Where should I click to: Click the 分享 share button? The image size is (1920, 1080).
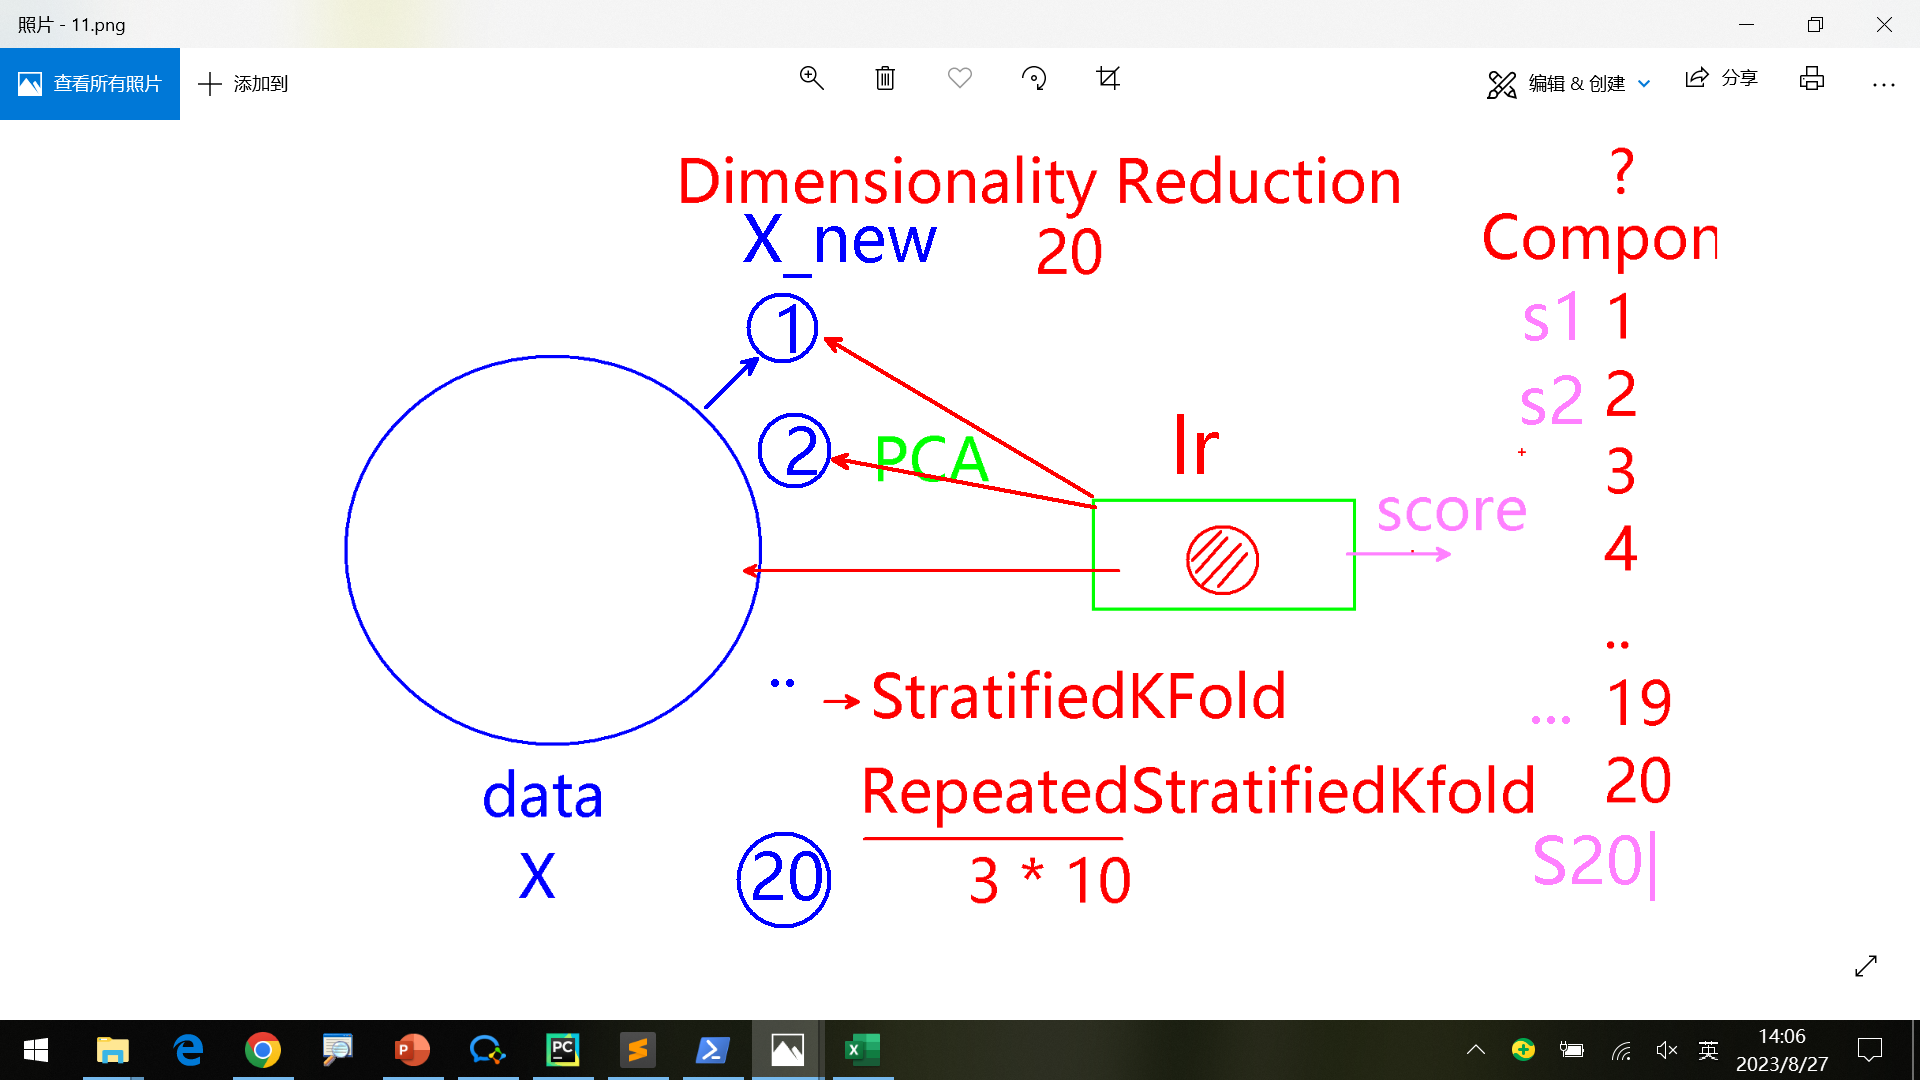(x=1721, y=79)
